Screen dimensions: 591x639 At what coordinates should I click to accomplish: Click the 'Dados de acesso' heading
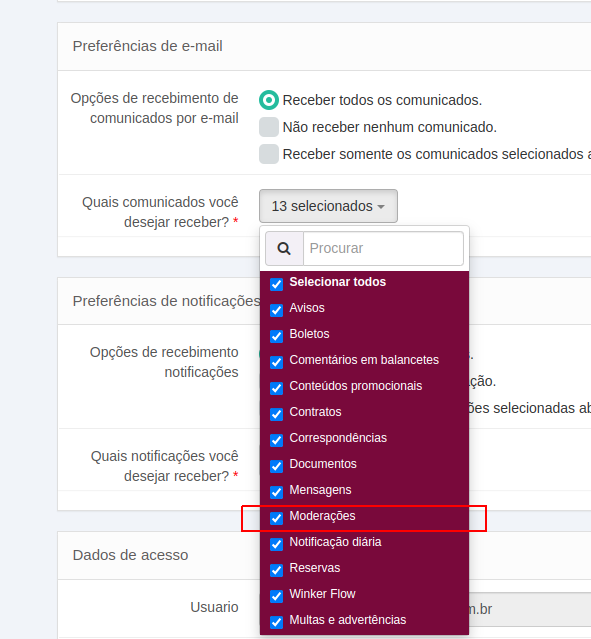(x=130, y=555)
